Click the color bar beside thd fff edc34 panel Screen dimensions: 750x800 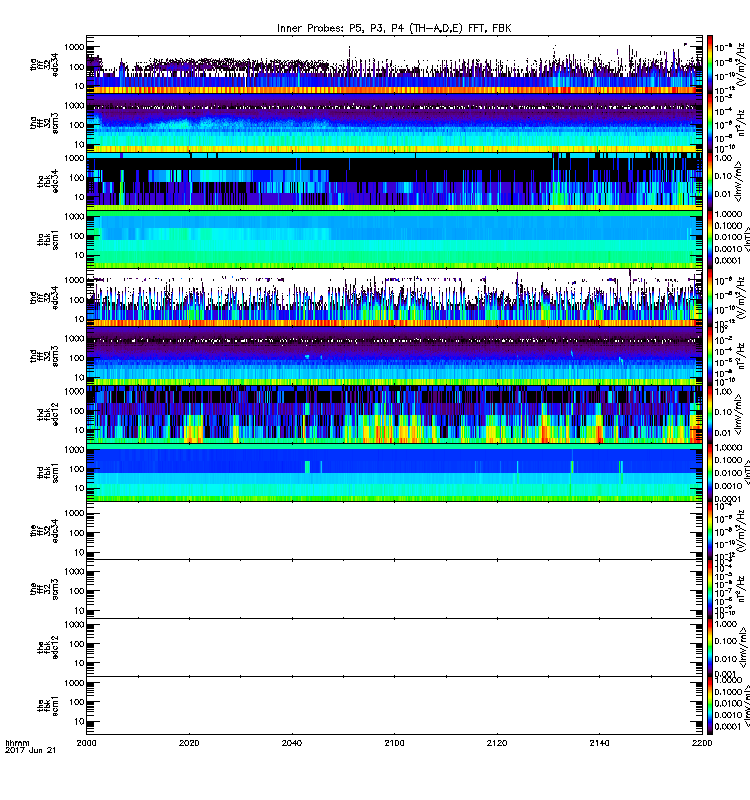click(710, 298)
